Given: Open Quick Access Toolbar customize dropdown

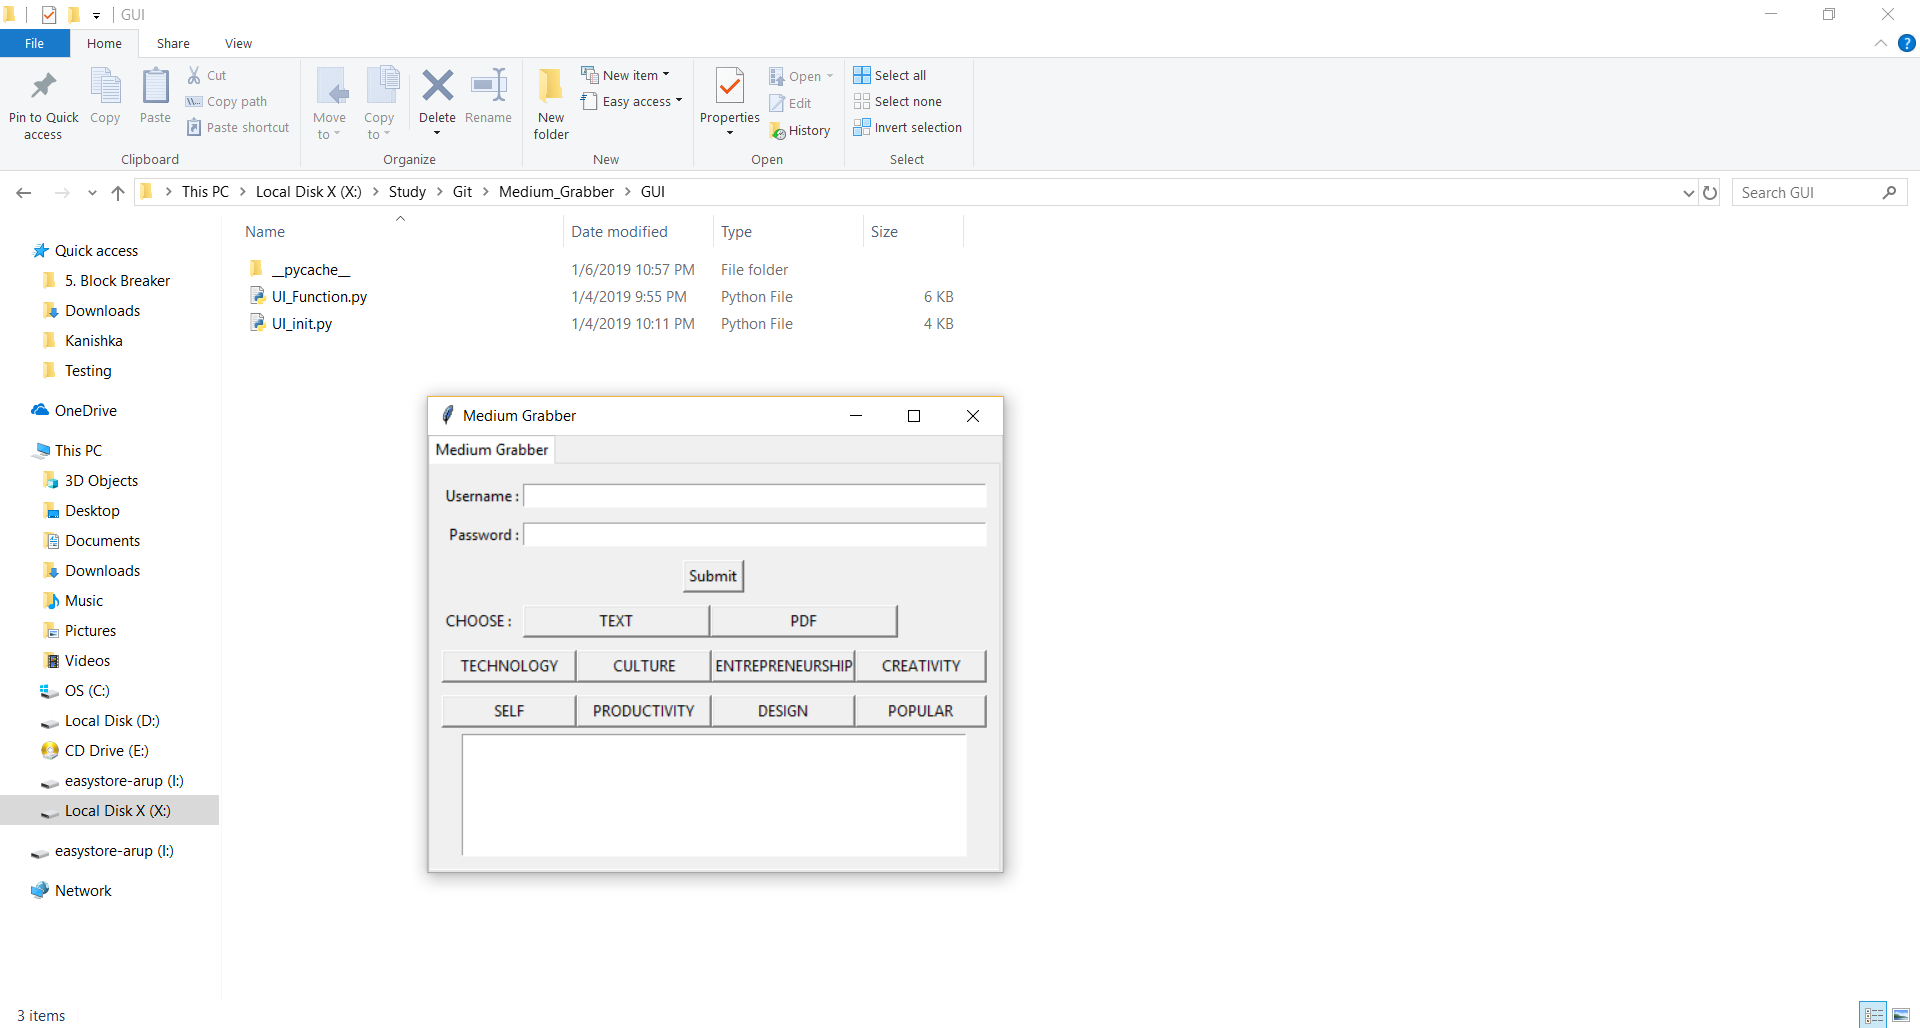Looking at the screenshot, I should [97, 15].
